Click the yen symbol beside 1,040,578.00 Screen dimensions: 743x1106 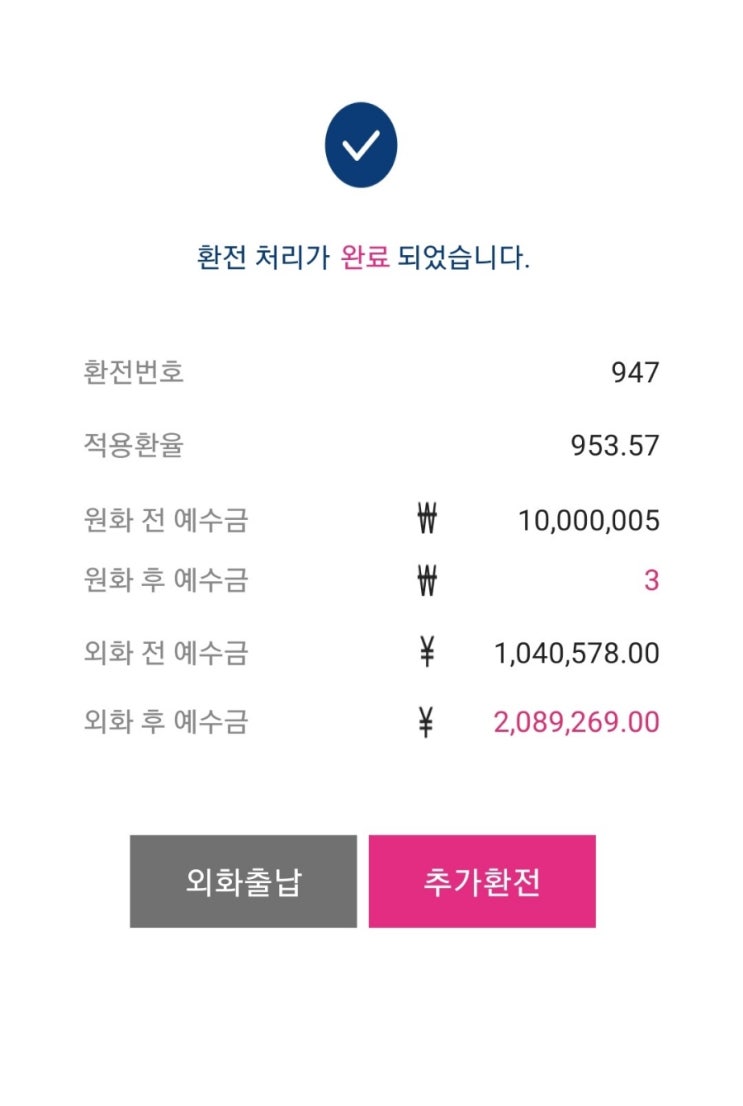coord(427,654)
